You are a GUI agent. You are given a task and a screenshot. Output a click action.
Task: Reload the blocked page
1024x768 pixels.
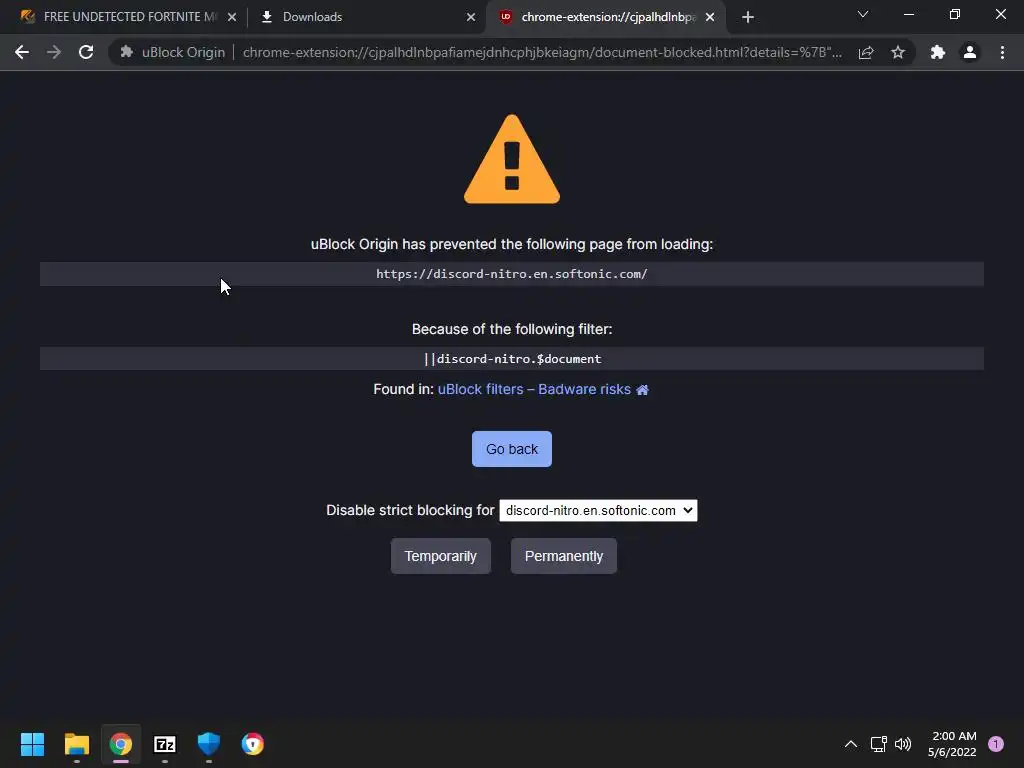pyautogui.click(x=86, y=52)
